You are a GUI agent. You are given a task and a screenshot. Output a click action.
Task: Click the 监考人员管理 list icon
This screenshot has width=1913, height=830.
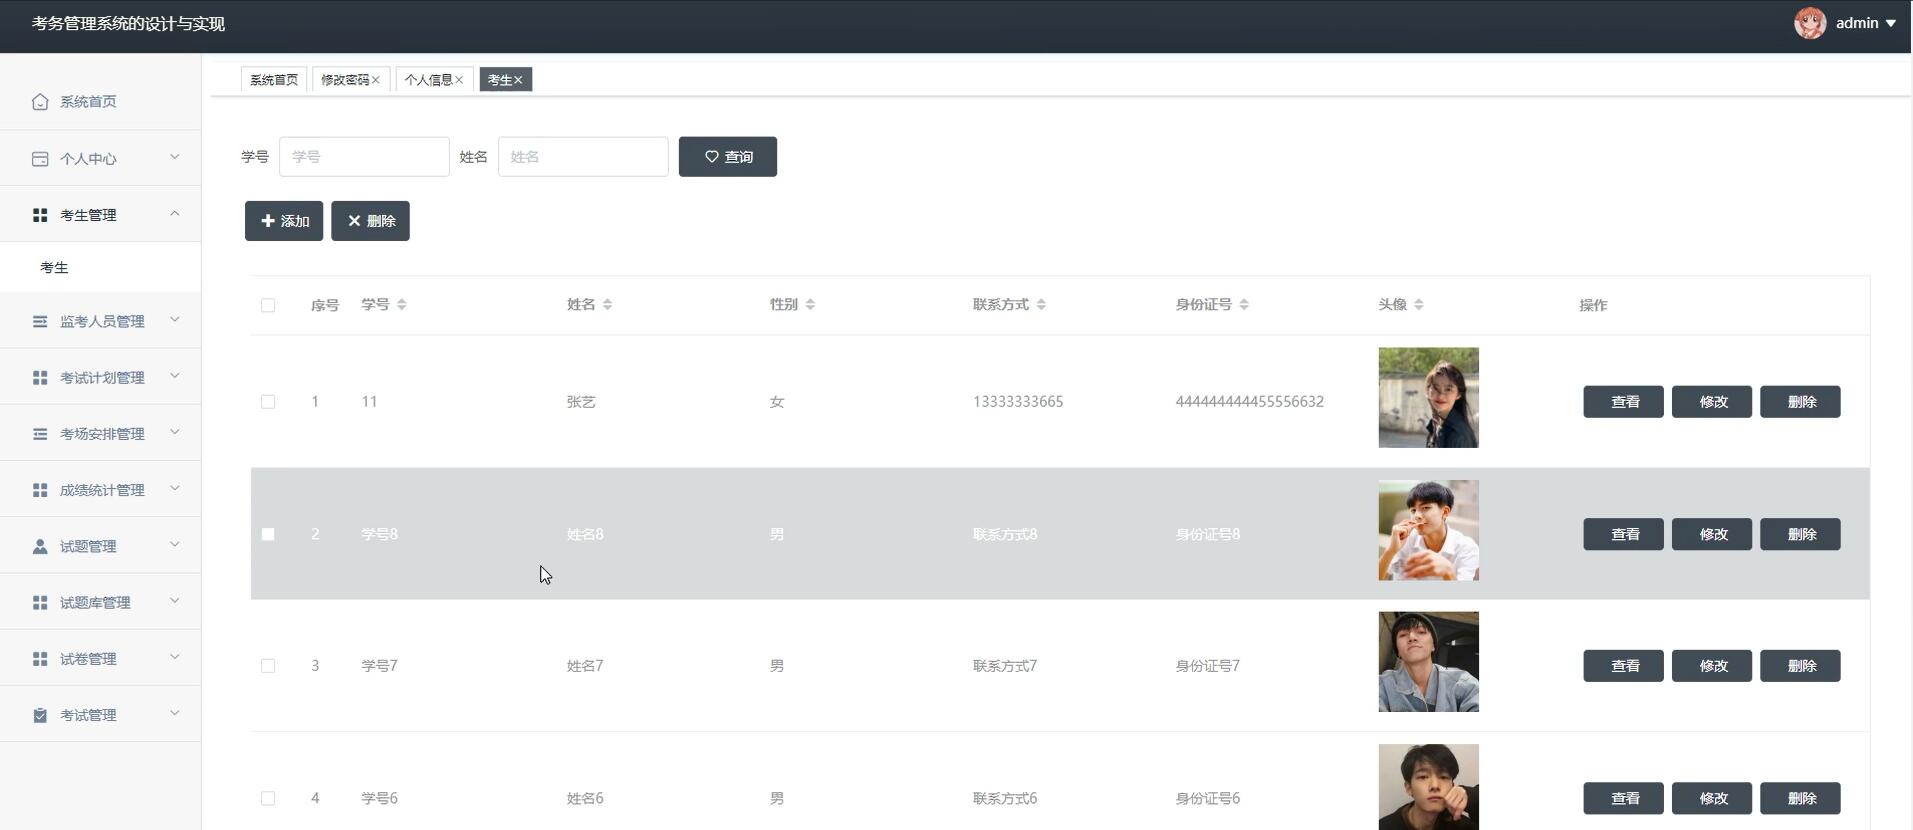[40, 321]
